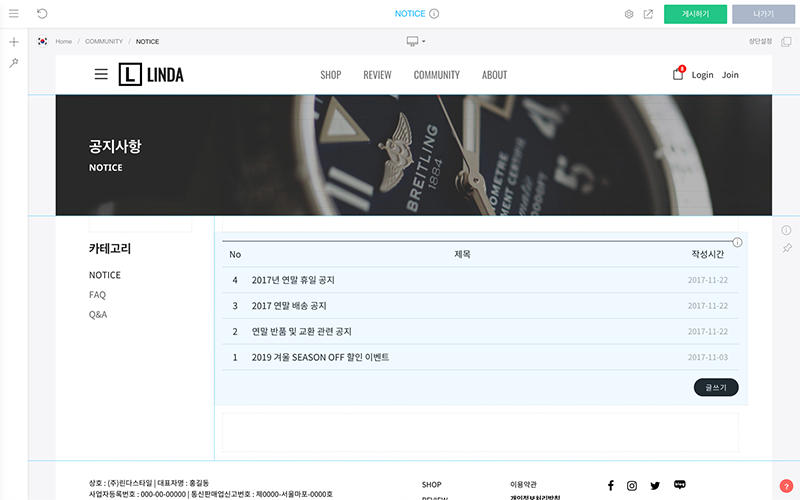Click the 제목 column header
The width and height of the screenshot is (800, 500).
(x=462, y=254)
